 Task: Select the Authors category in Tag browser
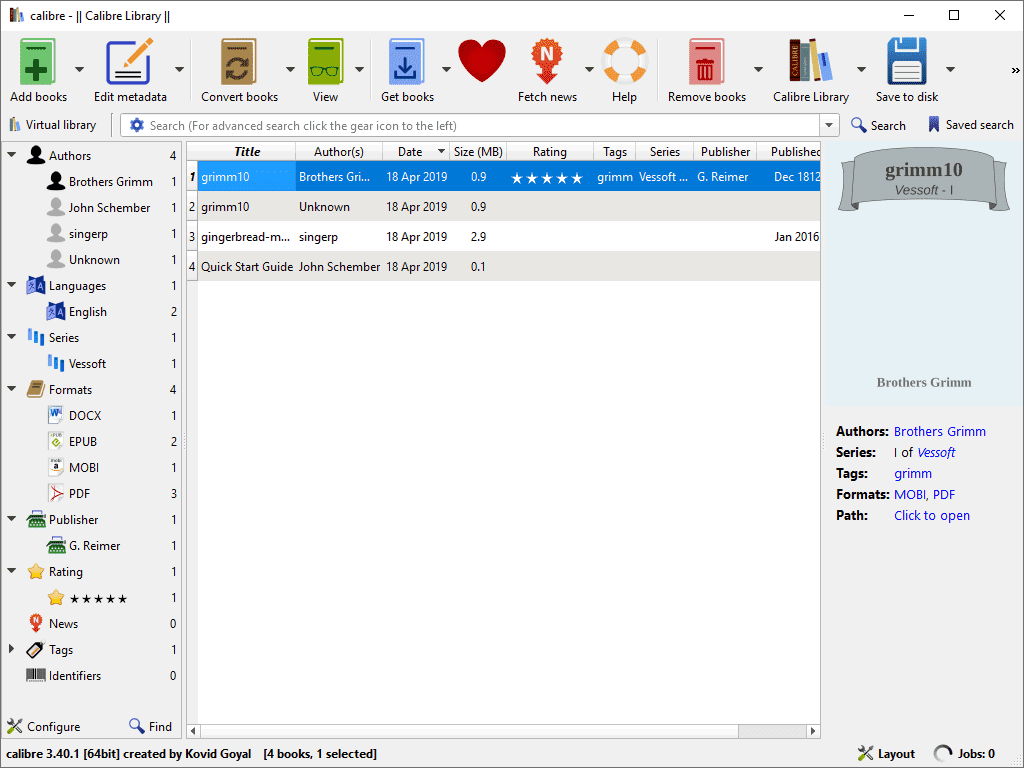(x=69, y=155)
